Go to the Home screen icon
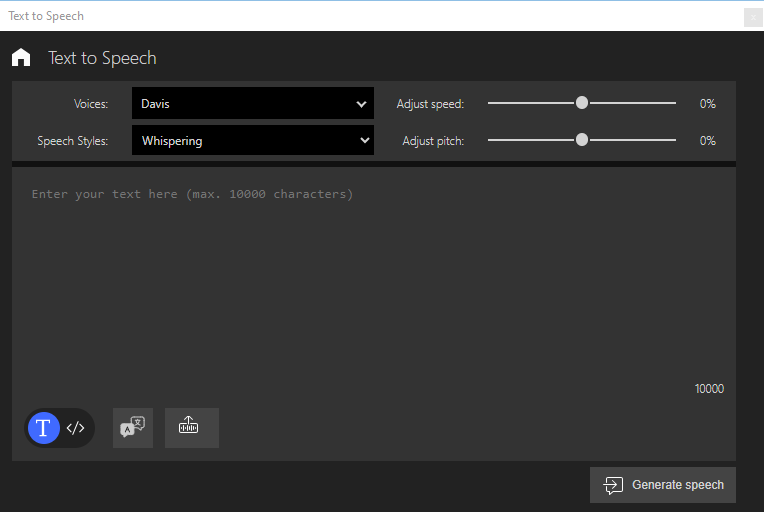 pos(21,58)
